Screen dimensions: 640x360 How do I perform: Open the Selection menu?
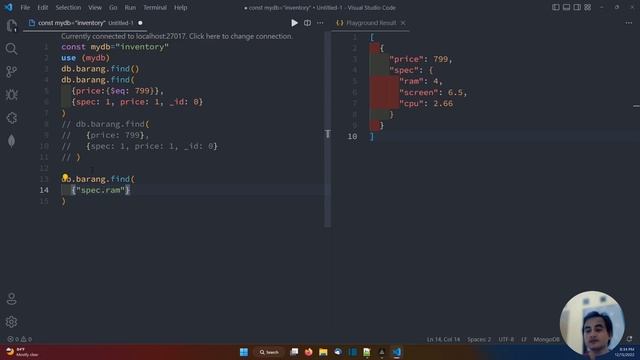click(x=68, y=7)
